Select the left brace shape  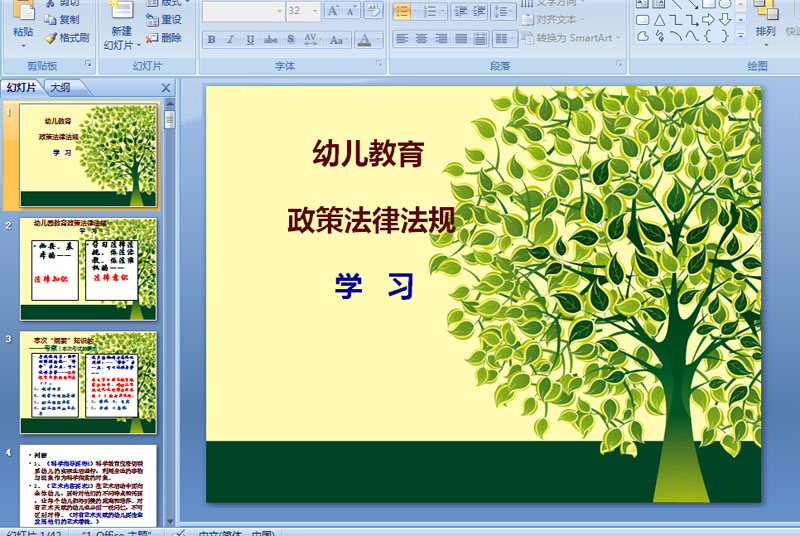pos(708,36)
